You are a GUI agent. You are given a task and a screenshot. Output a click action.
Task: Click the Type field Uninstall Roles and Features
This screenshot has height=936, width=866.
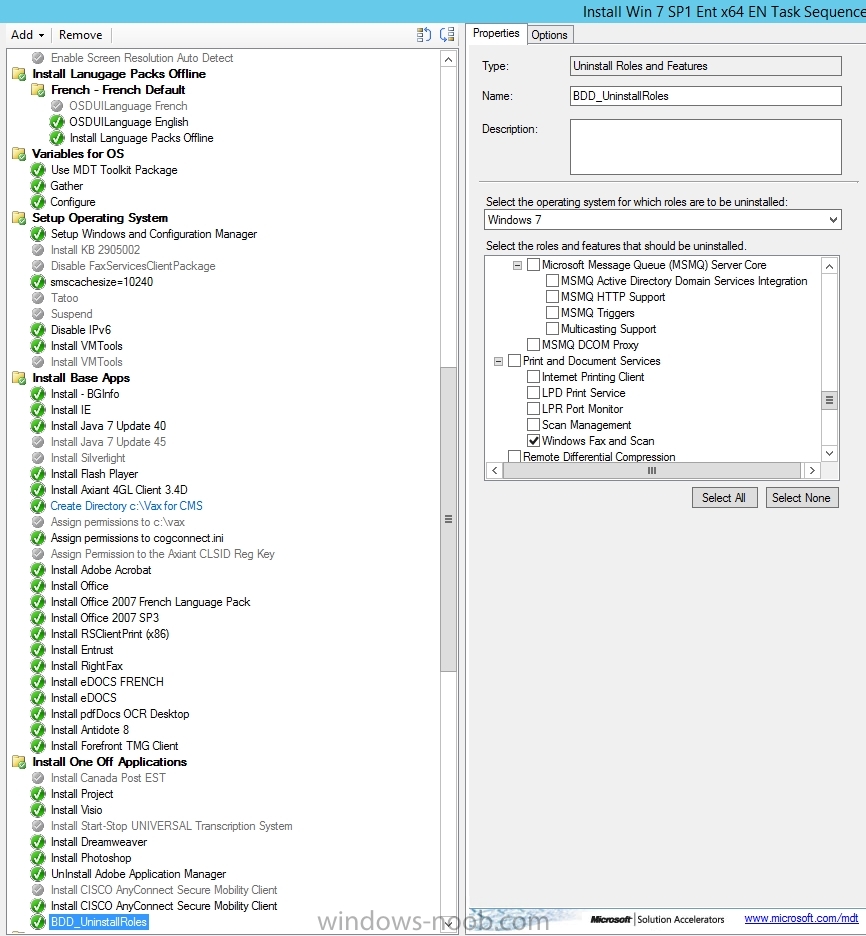[705, 66]
